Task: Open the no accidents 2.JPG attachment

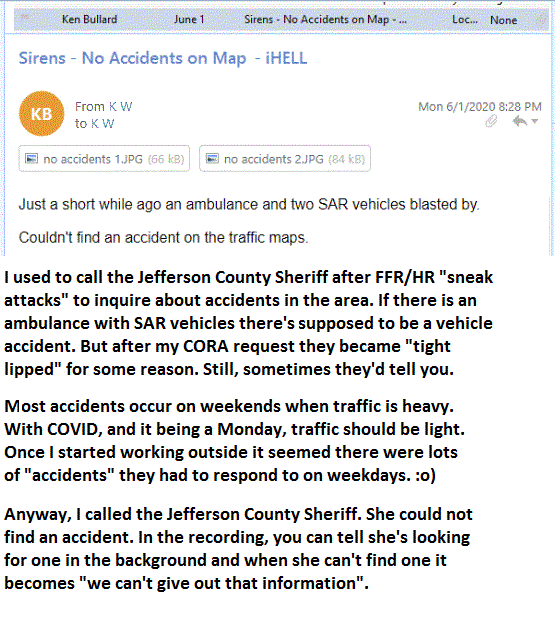Action: tap(285, 158)
